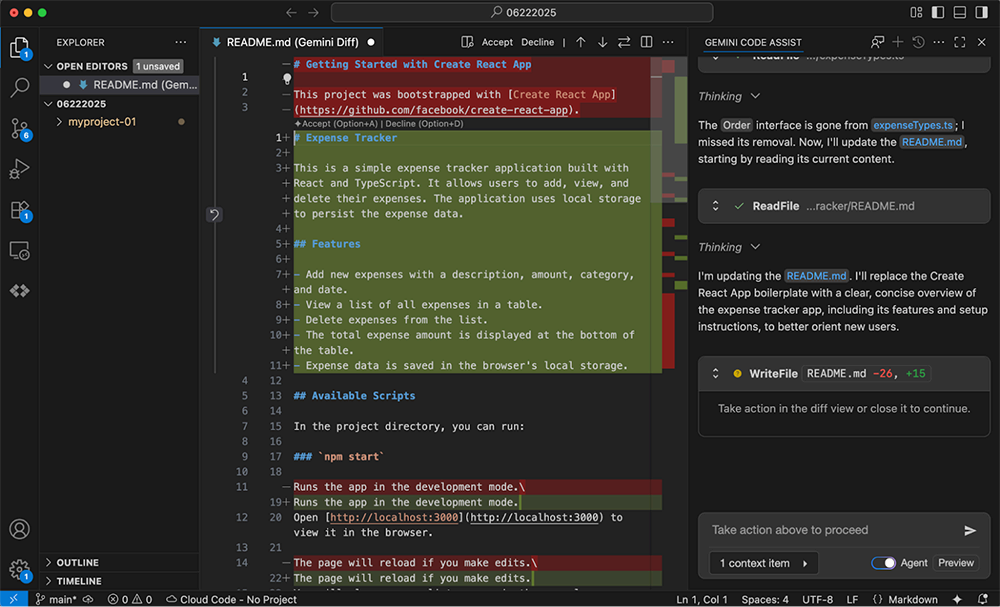The height and width of the screenshot is (607, 1000).
Task: Open Run and Debug view
Action: (x=19, y=169)
